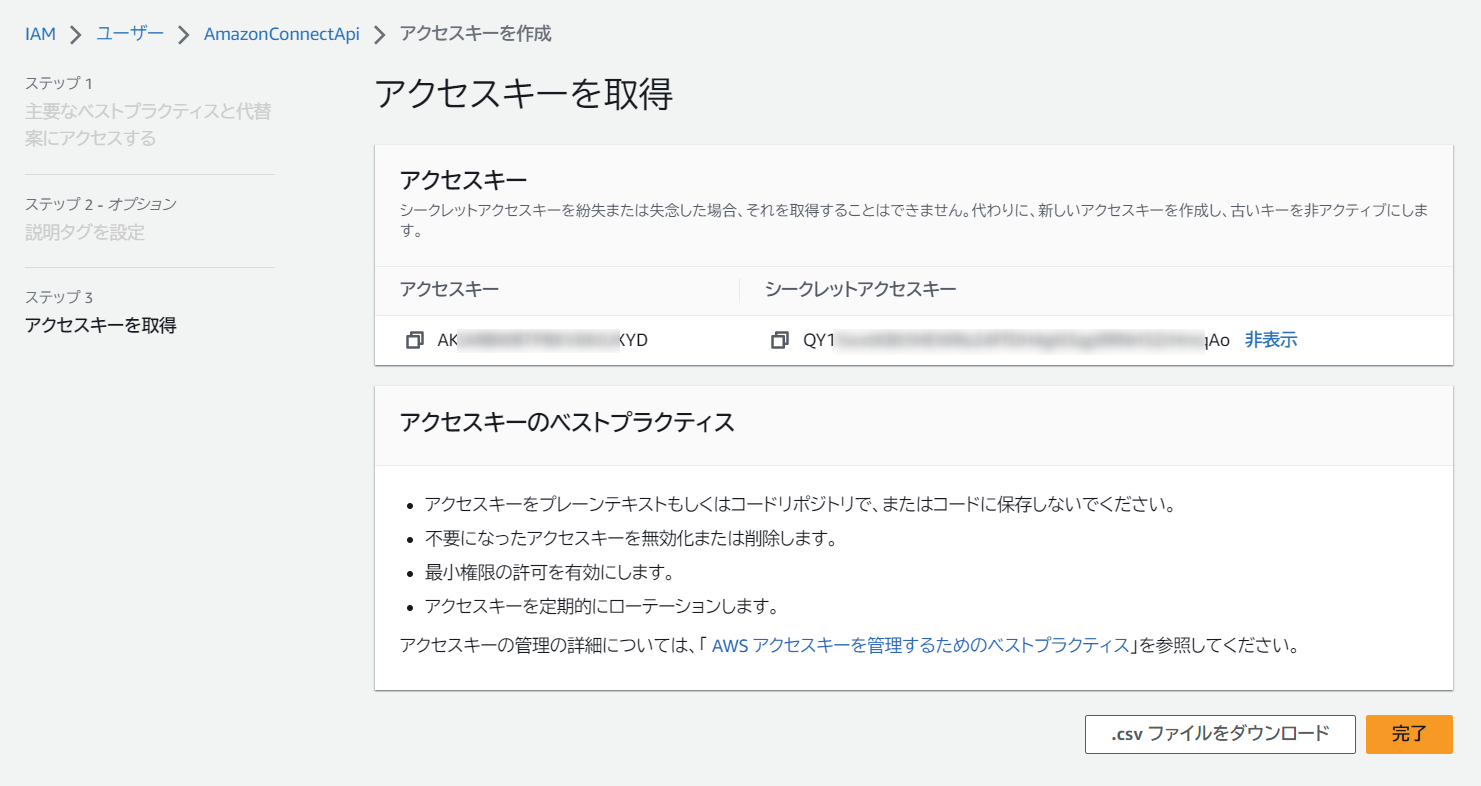Viewport: 1481px width, 786px height.
Task: Click the blurred access key value starting AK
Action: (x=543, y=340)
